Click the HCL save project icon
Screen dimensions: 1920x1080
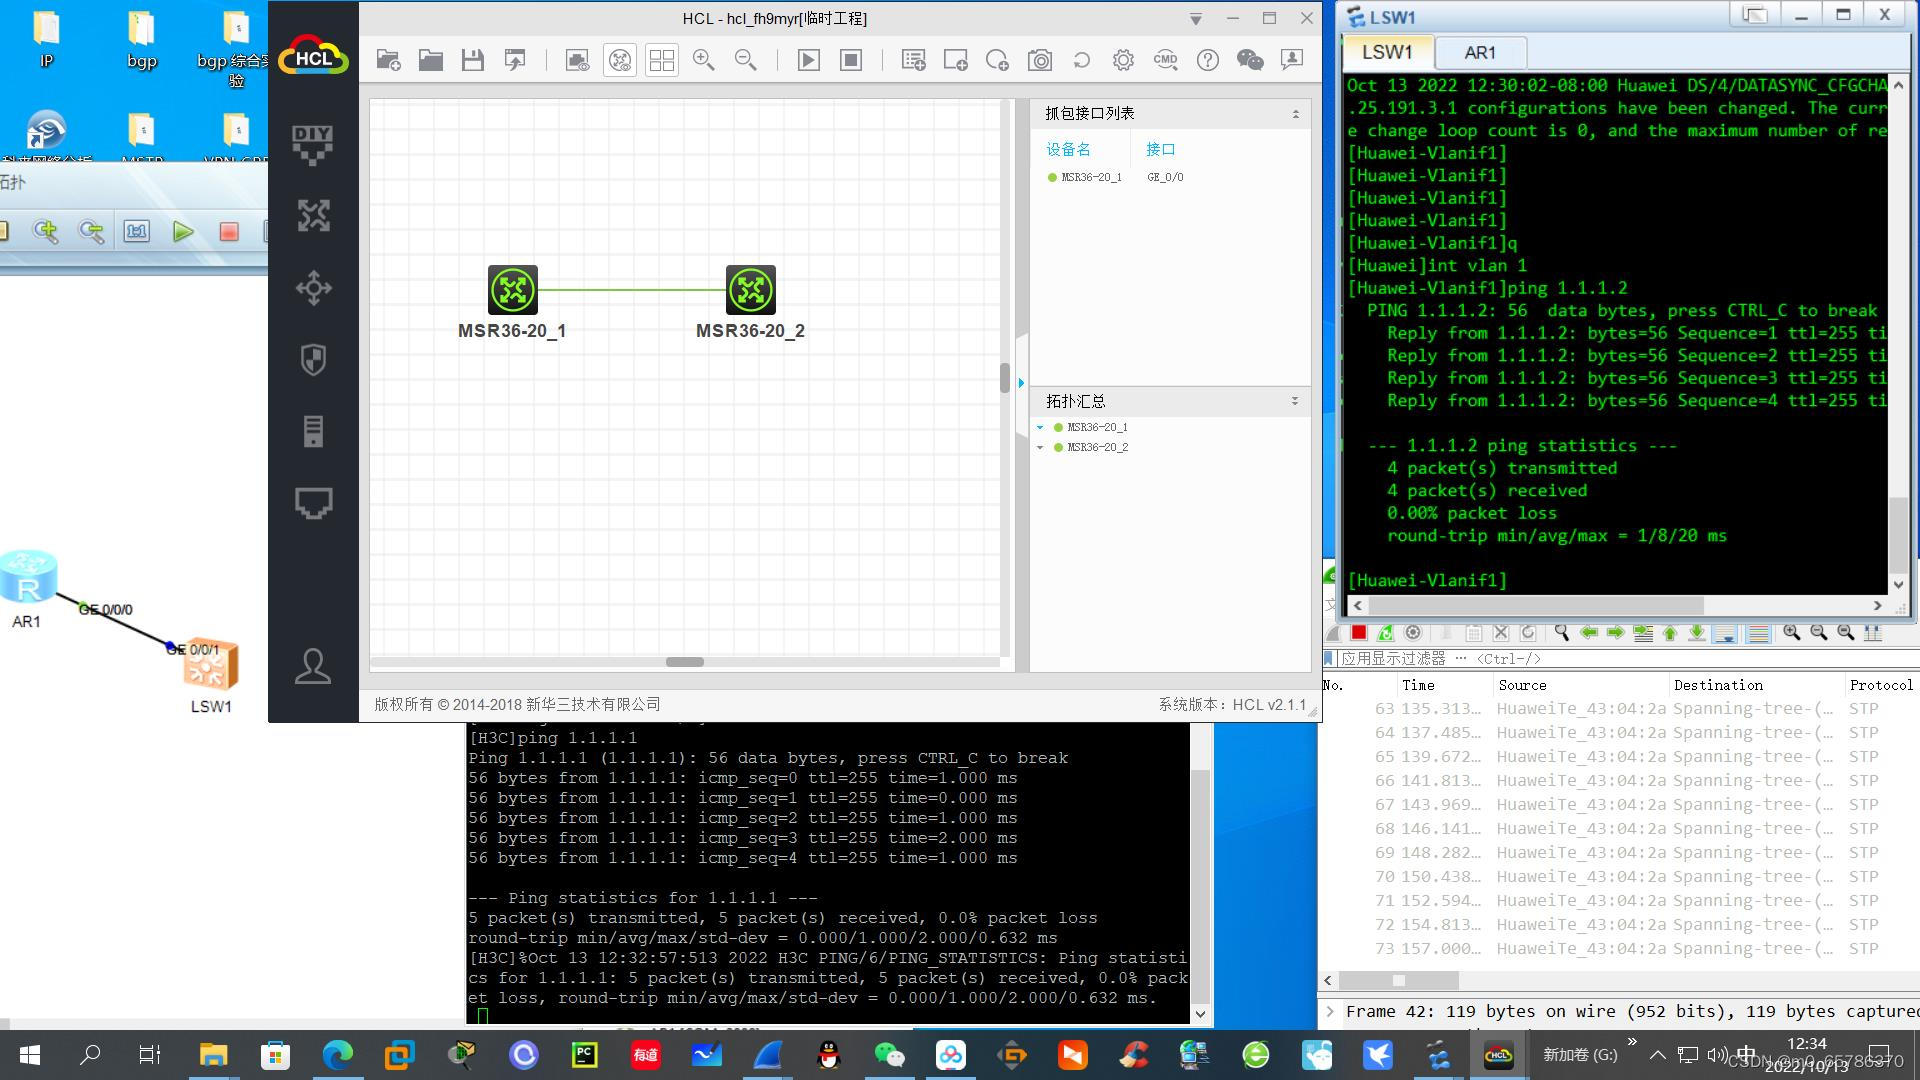[473, 60]
